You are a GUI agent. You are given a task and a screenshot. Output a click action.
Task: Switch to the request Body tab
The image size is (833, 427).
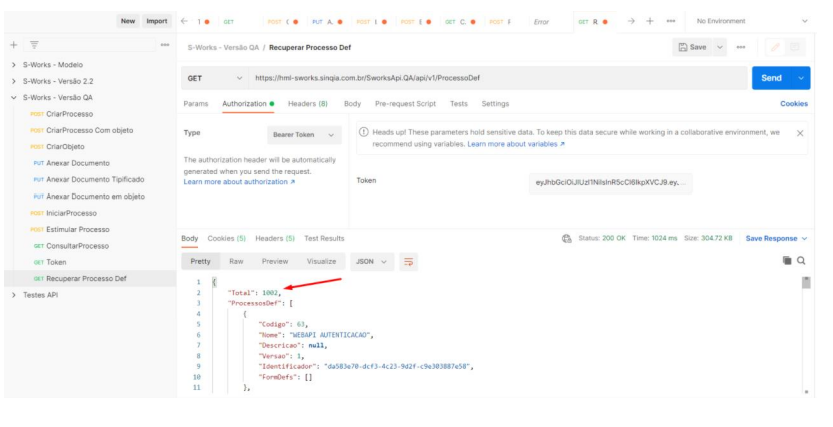(x=352, y=104)
